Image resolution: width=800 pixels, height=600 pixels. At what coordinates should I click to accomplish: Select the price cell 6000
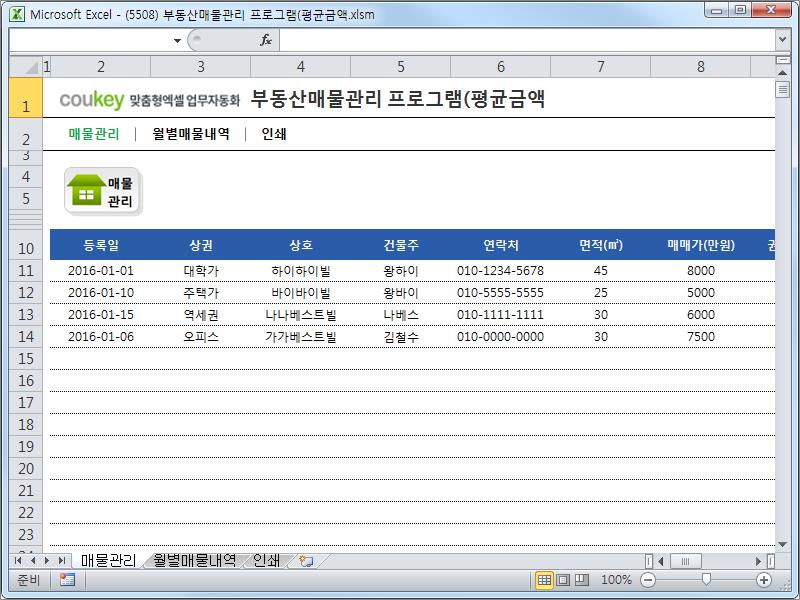coord(701,315)
